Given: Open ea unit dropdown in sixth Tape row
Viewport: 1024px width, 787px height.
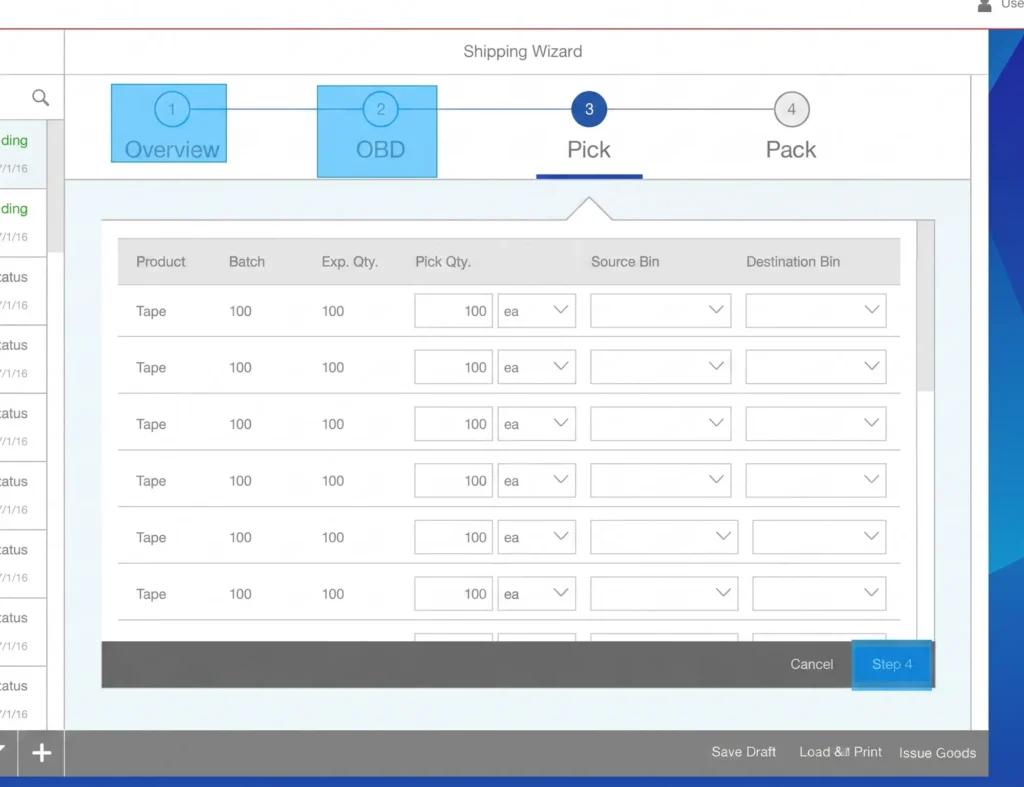Looking at the screenshot, I should pyautogui.click(x=537, y=594).
